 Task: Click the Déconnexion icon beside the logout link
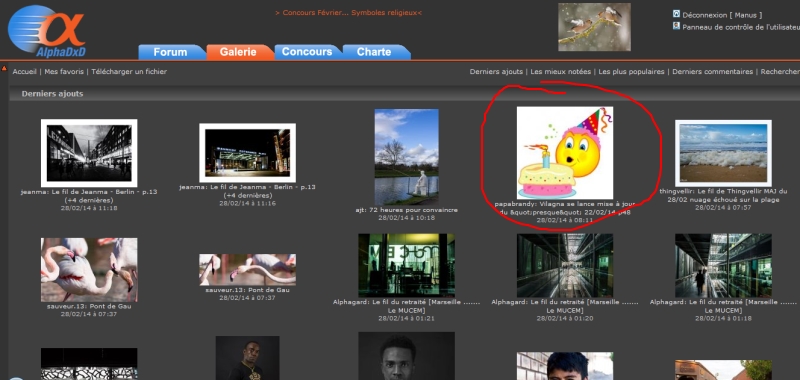click(x=677, y=14)
